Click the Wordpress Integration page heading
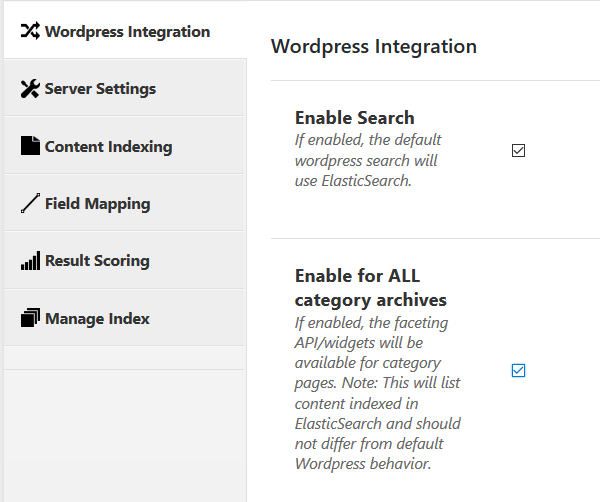Screen dimensions: 600x502 (x=374, y=47)
